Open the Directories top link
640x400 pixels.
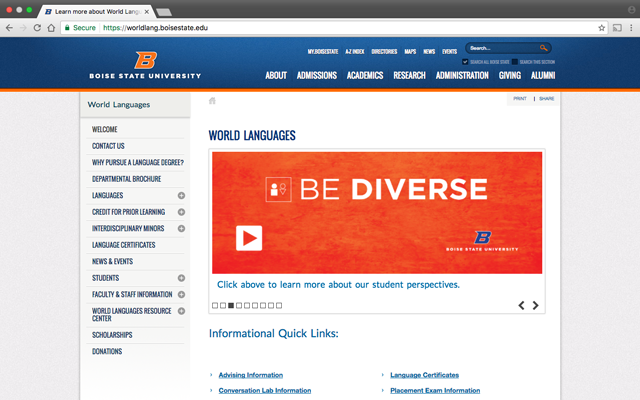pos(384,51)
